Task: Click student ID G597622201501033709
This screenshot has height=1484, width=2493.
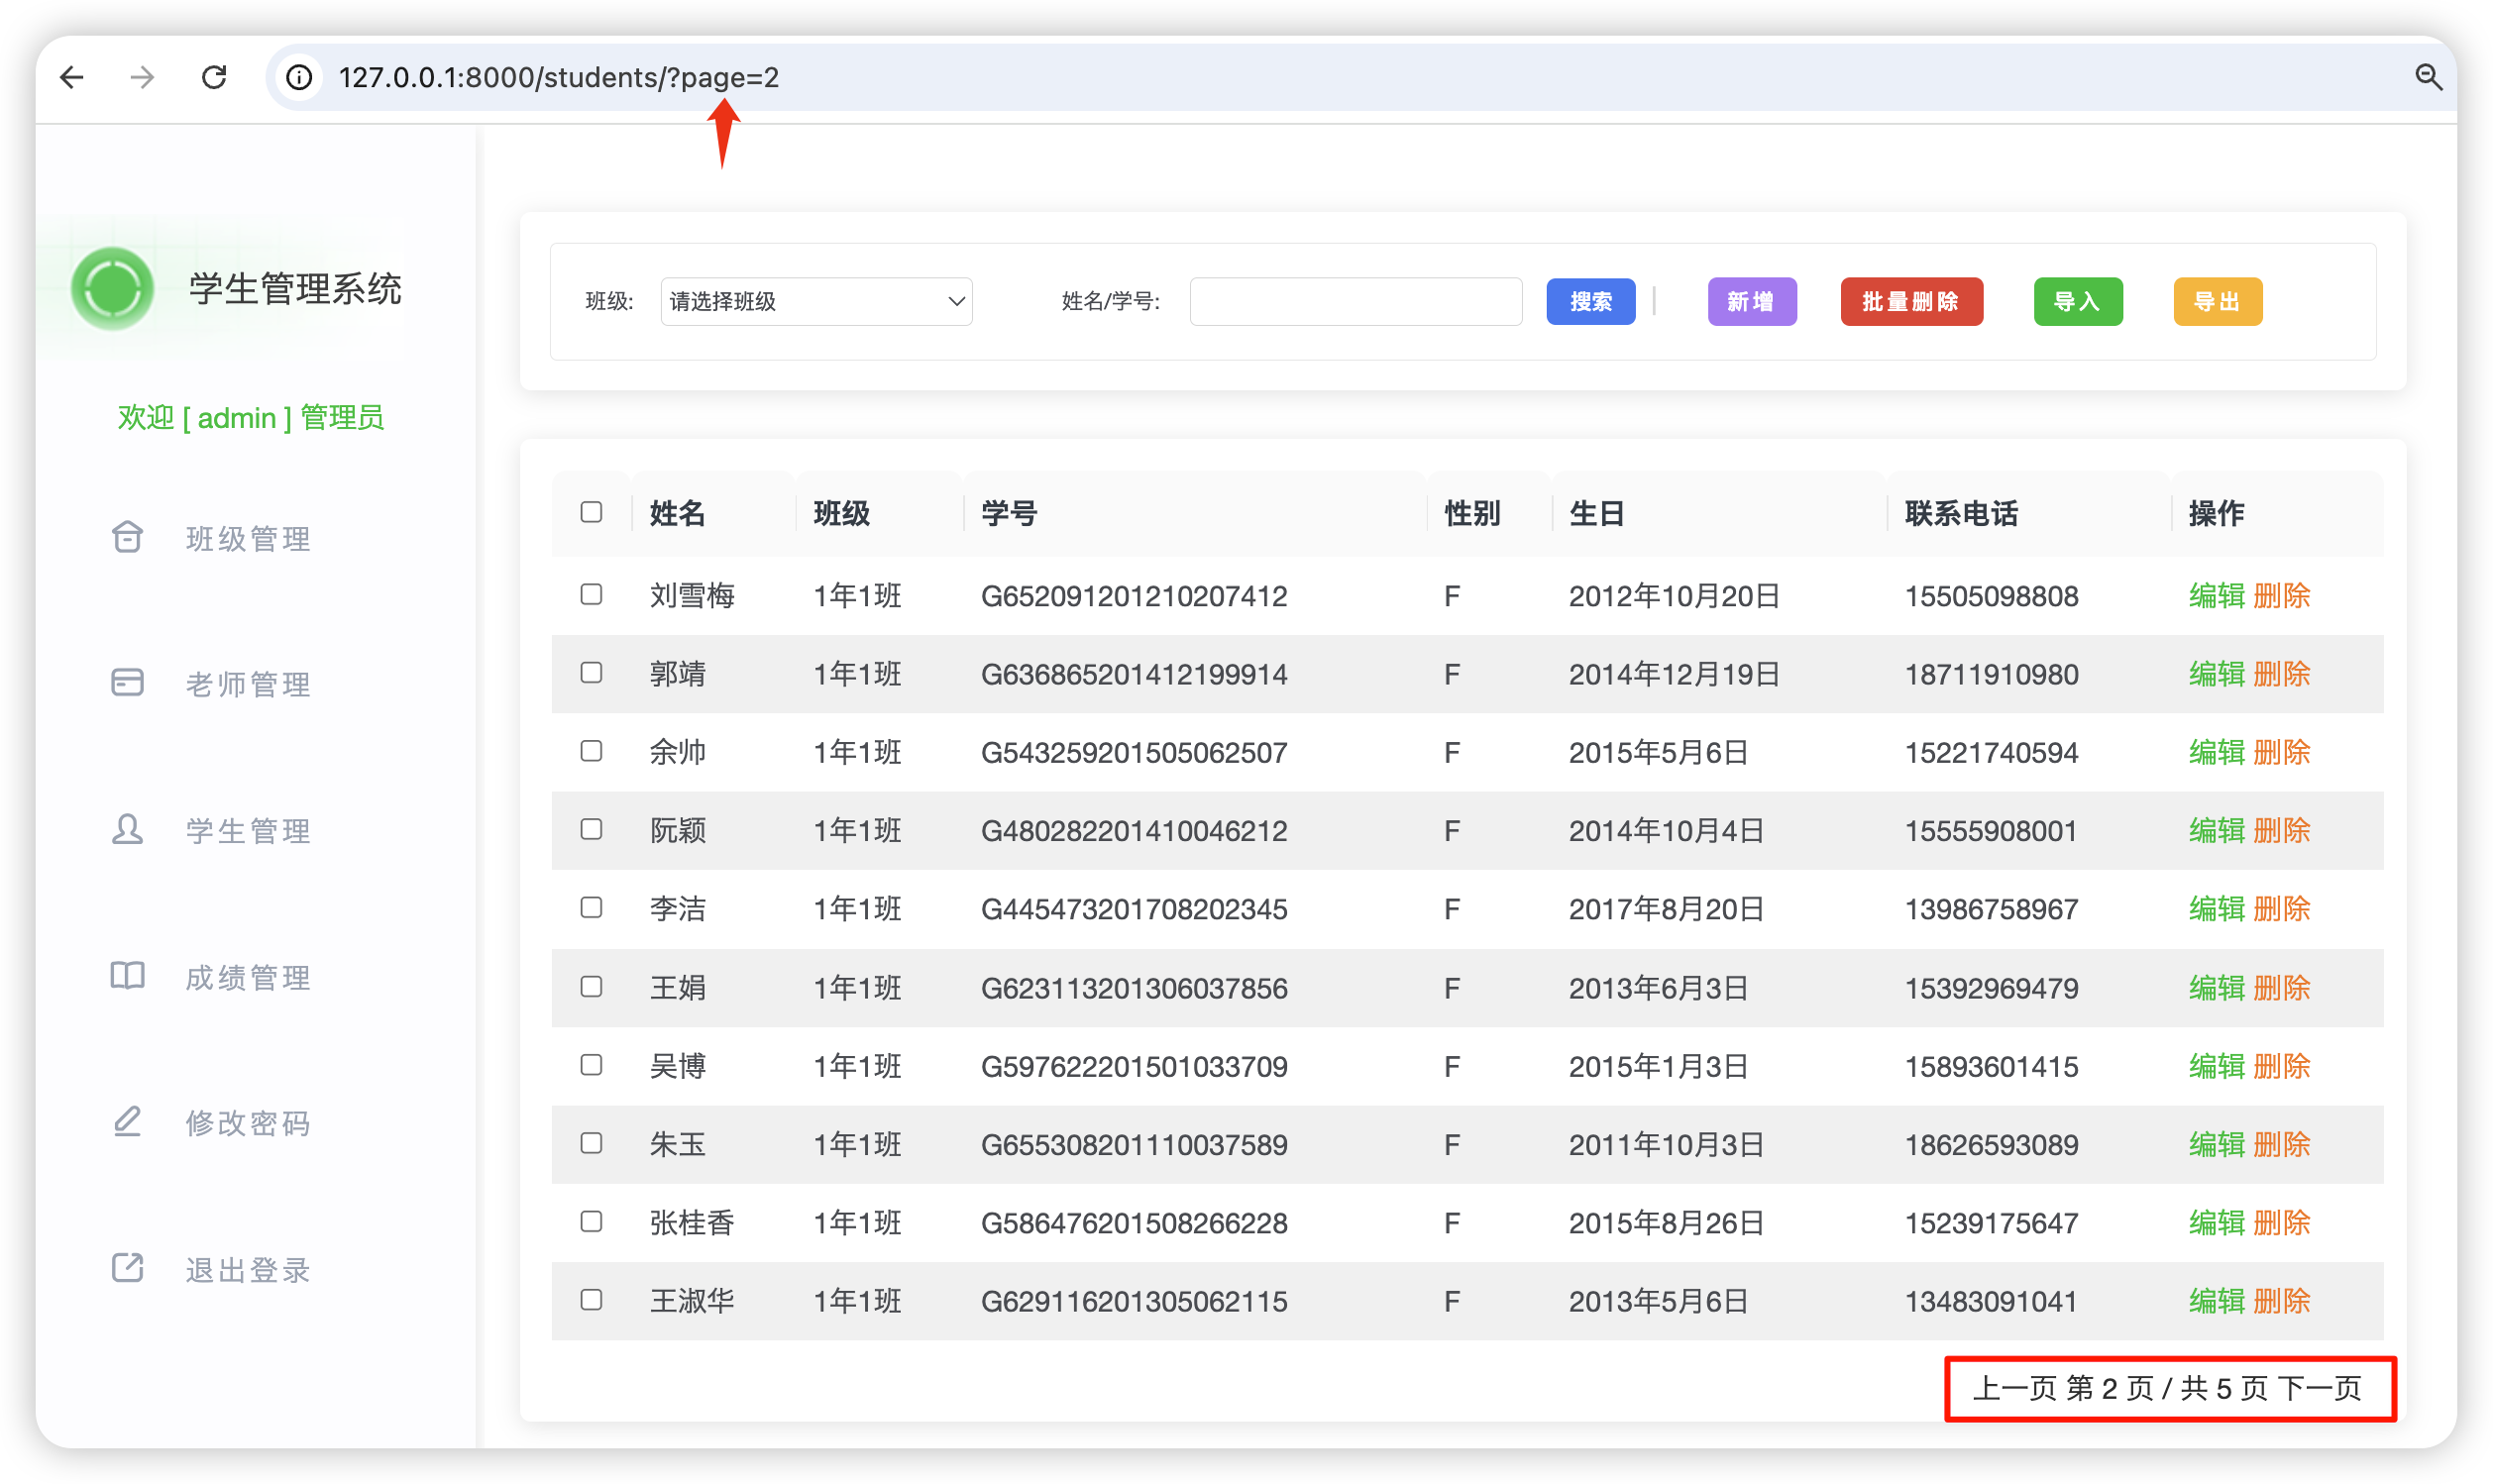Action: (x=1134, y=1067)
